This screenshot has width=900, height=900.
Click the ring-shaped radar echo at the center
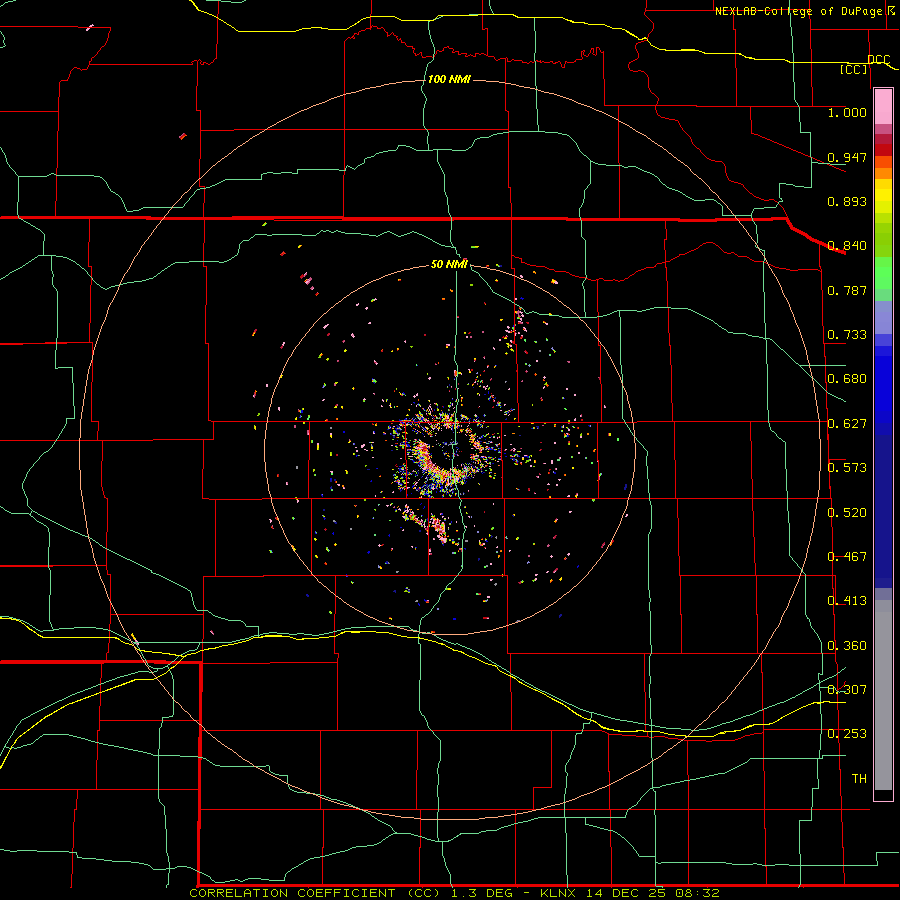coord(448,451)
